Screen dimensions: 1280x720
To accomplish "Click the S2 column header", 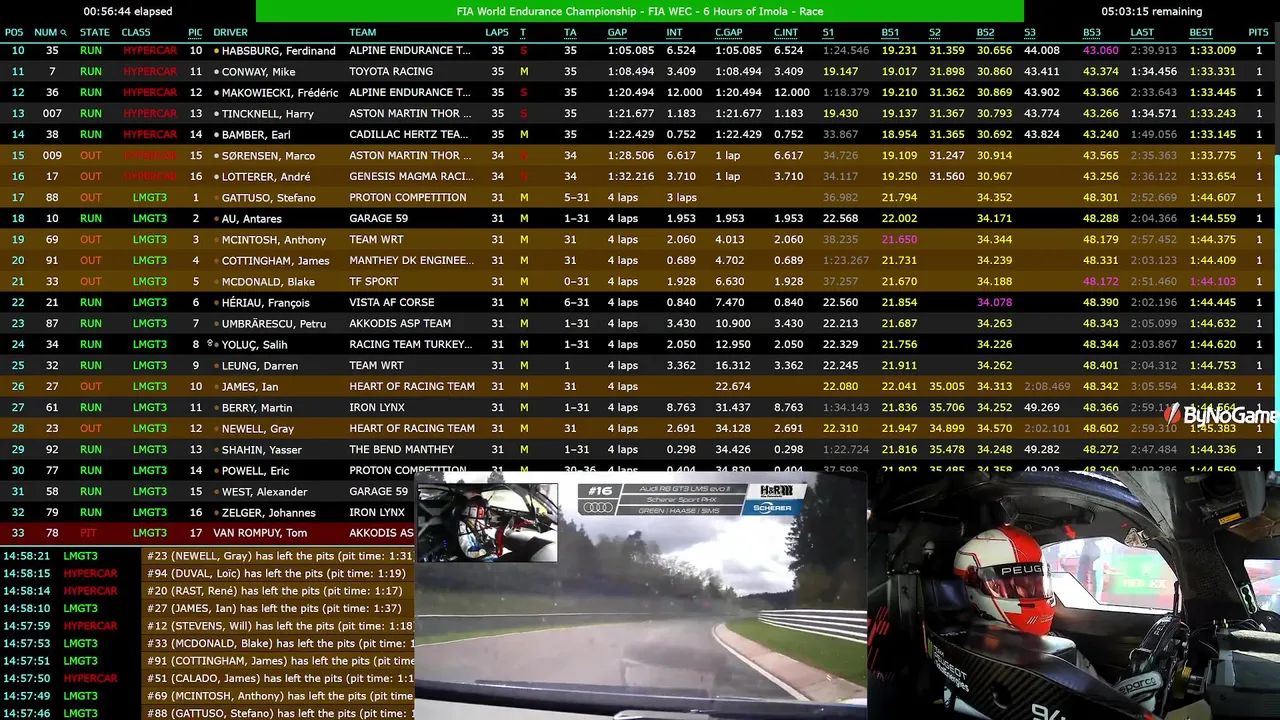I will tap(935, 33).
